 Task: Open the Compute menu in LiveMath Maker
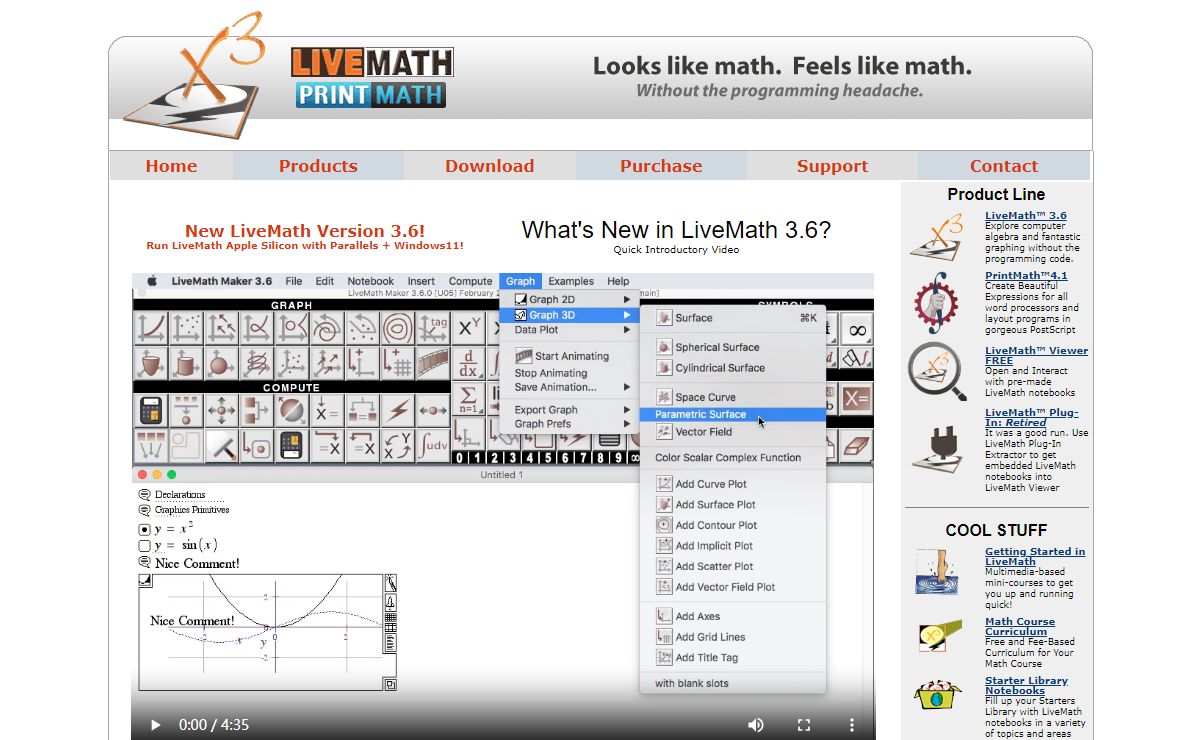click(470, 281)
